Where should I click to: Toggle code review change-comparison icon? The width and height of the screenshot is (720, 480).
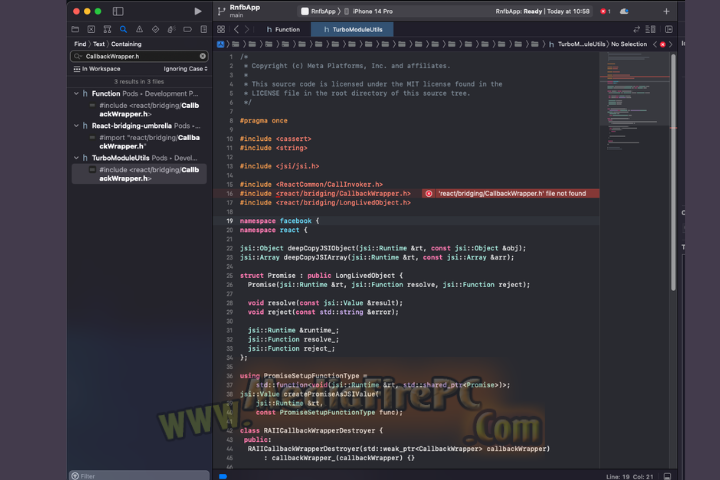(636, 29)
